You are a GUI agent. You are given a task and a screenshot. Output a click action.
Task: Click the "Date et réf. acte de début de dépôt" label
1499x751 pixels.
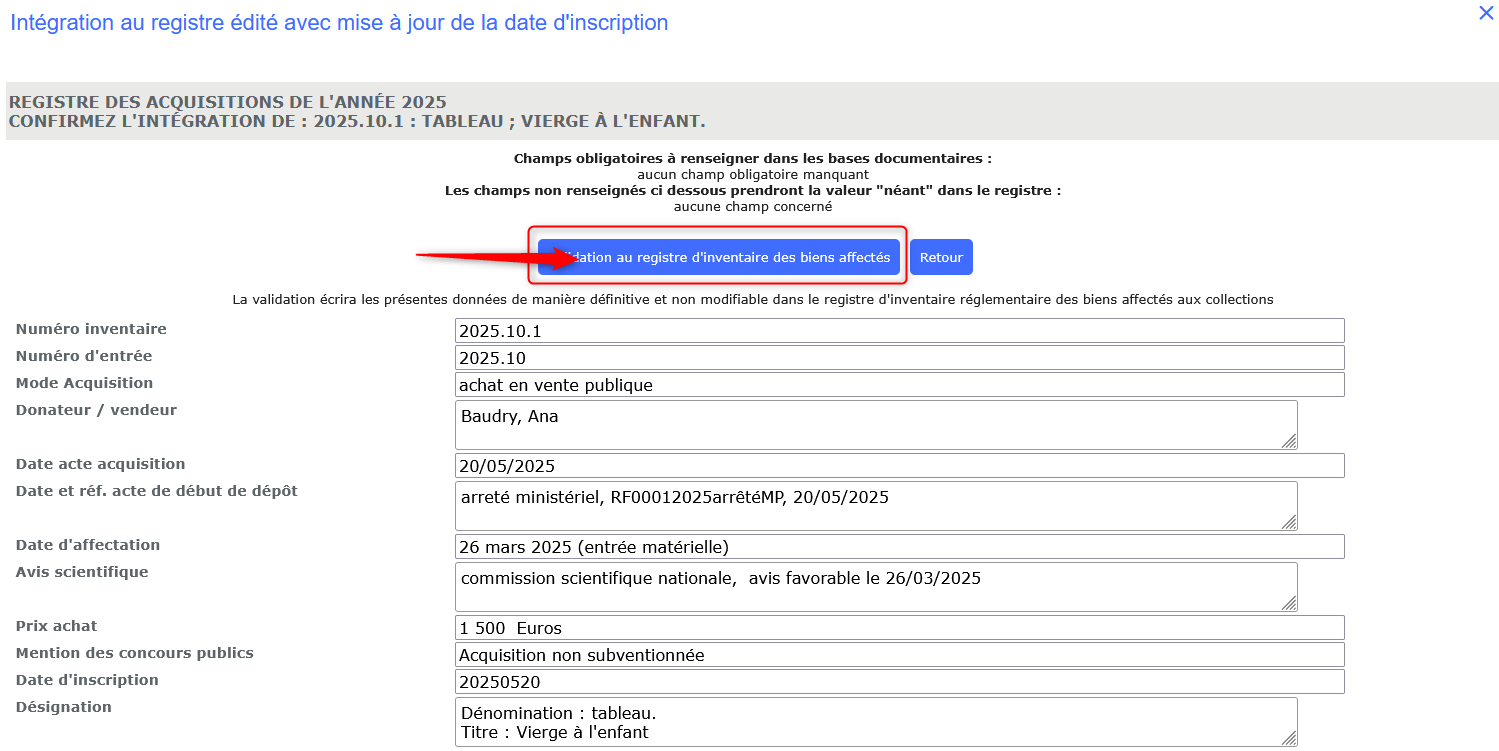(157, 491)
